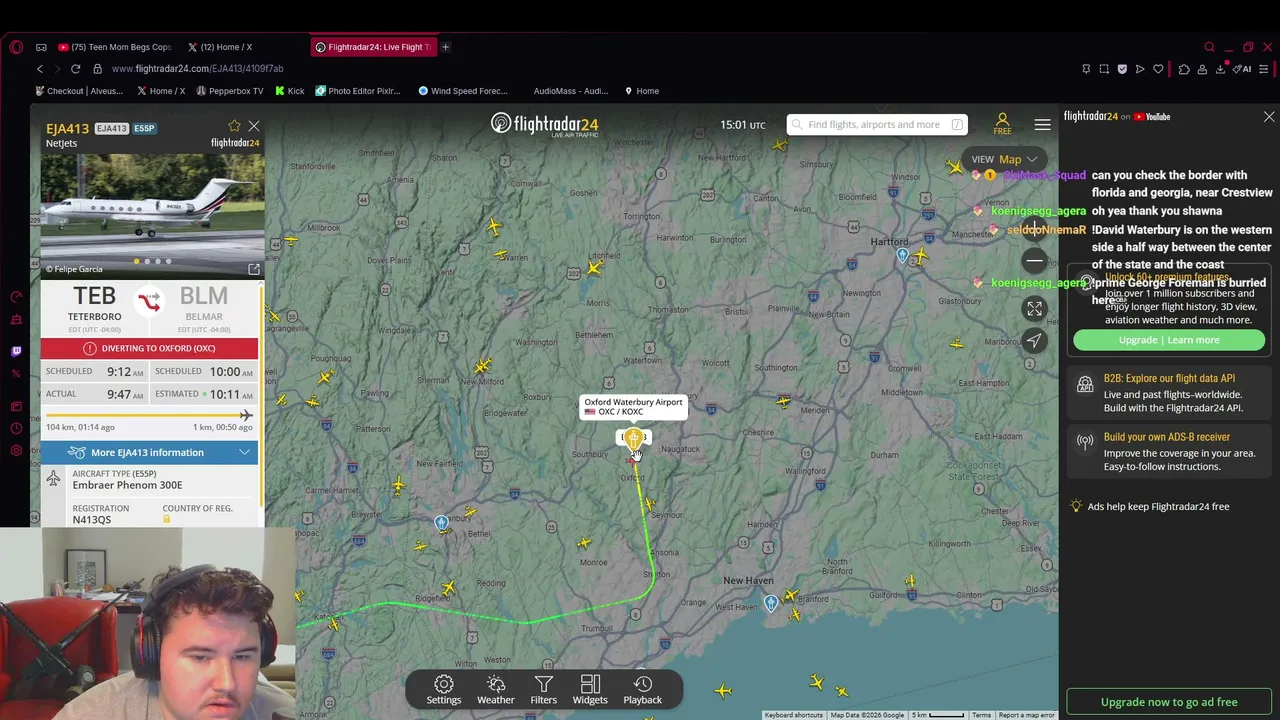Click the FREE account profile icon
Image resolution: width=1280 pixels, height=720 pixels.
pyautogui.click(x=1002, y=124)
